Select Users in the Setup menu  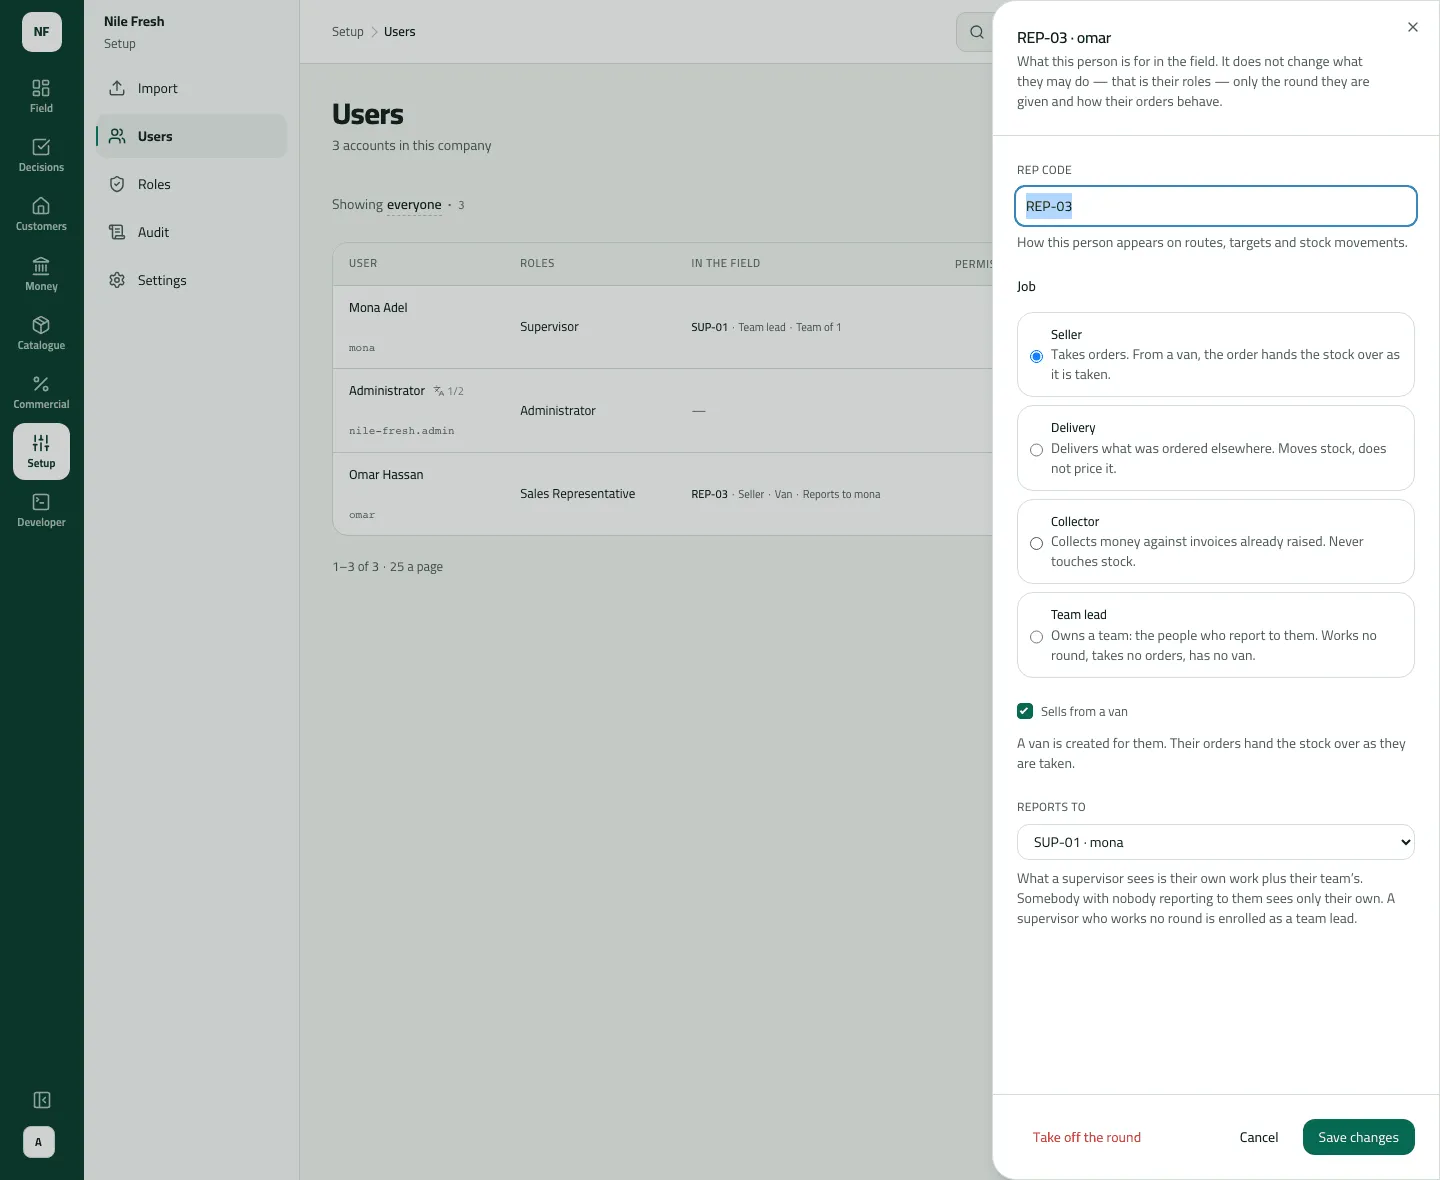click(x=191, y=136)
